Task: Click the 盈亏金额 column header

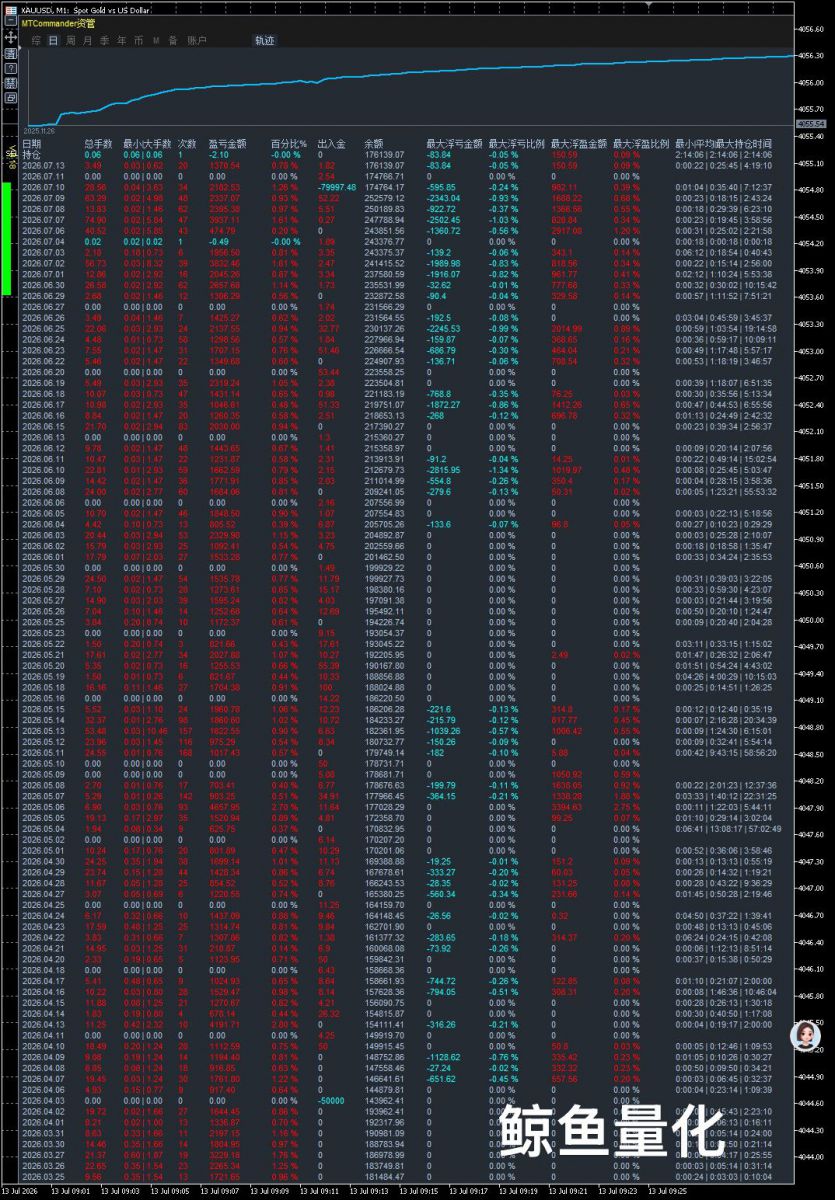Action: 228,144
